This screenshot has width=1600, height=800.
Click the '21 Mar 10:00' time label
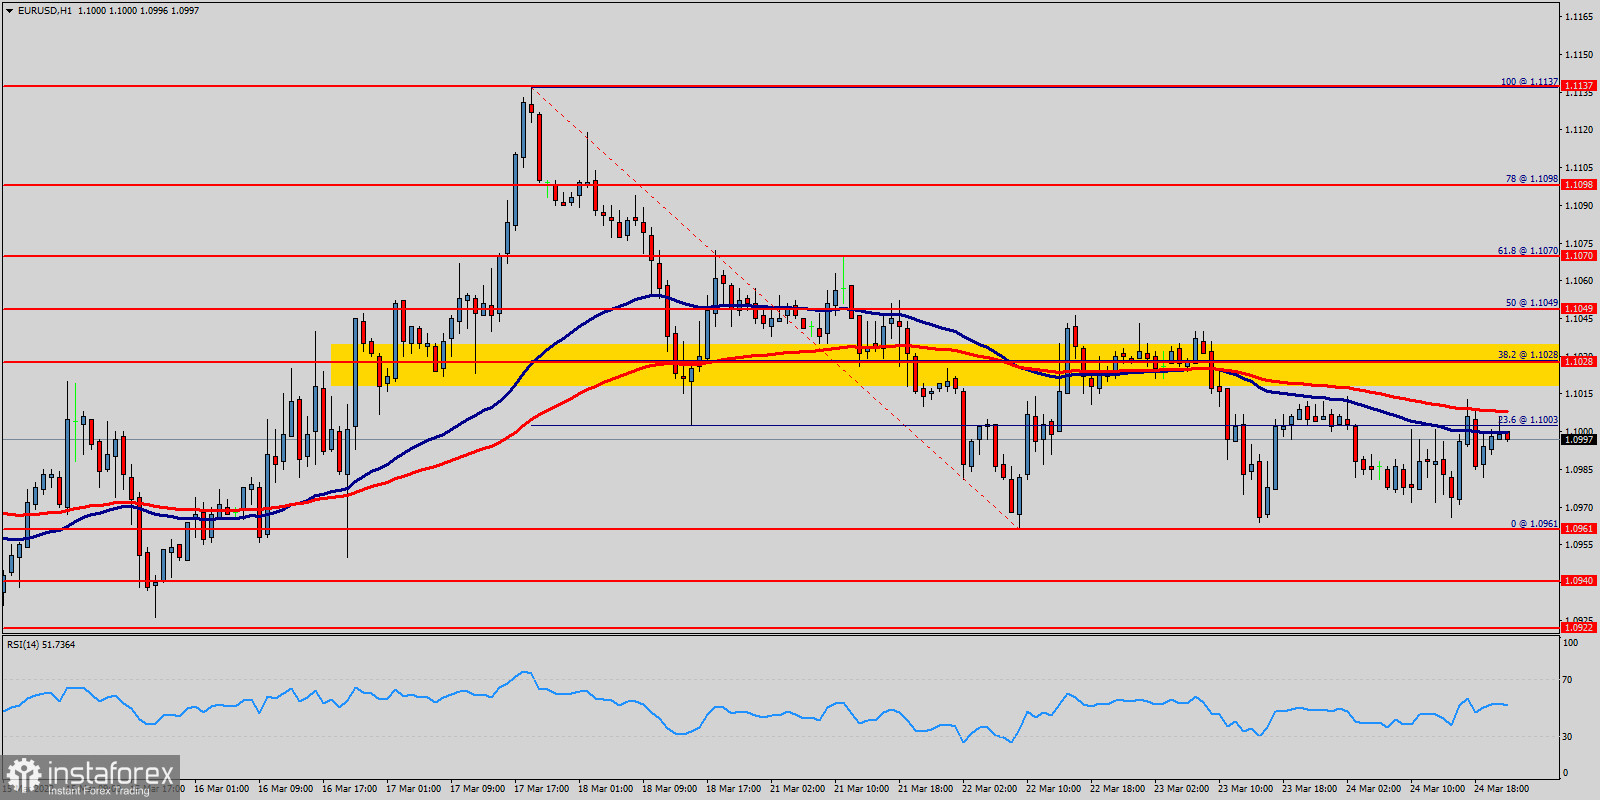861,789
